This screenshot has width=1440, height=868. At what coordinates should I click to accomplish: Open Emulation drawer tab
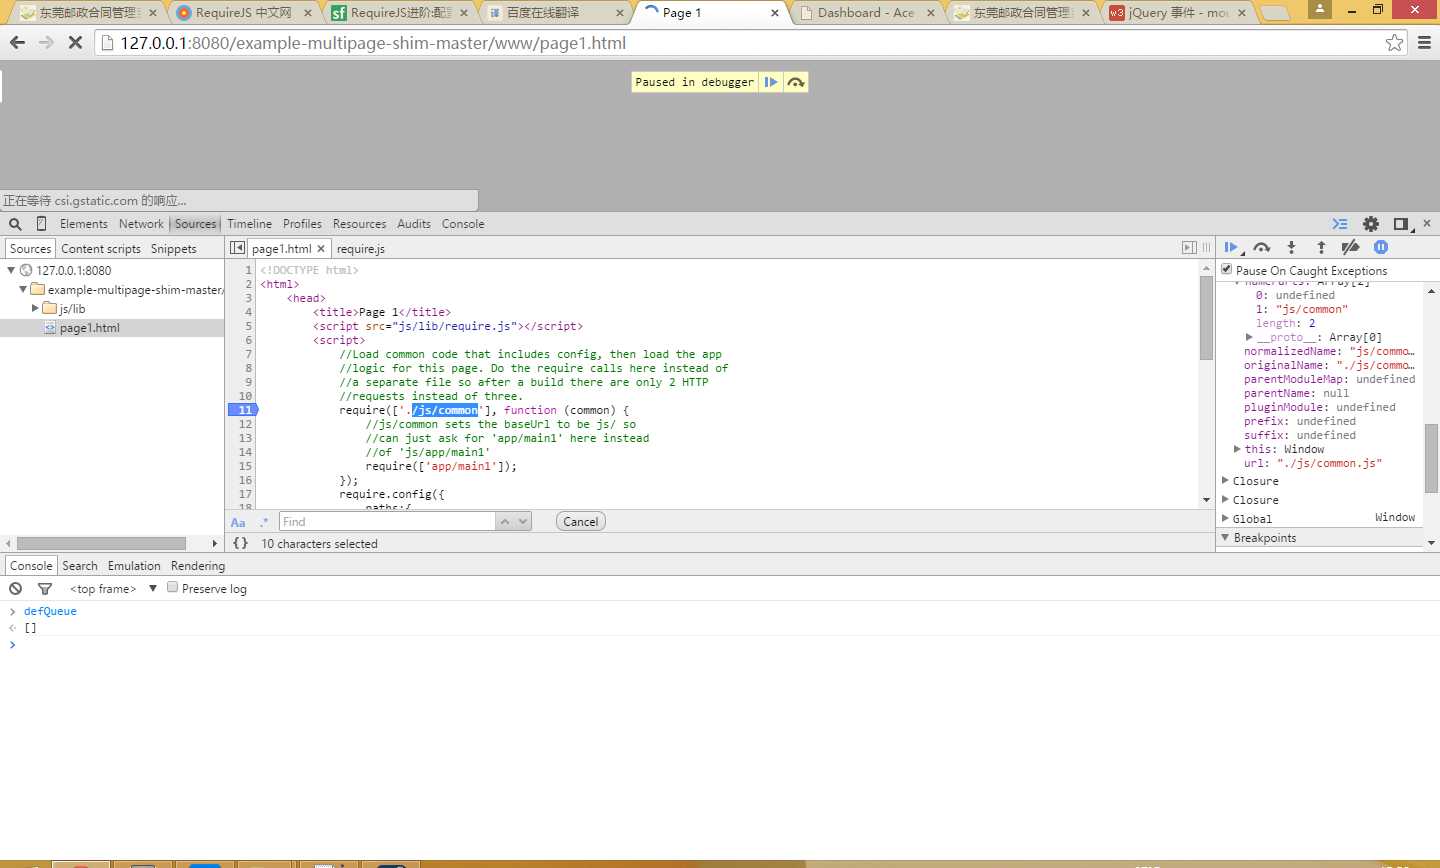[x=134, y=566]
